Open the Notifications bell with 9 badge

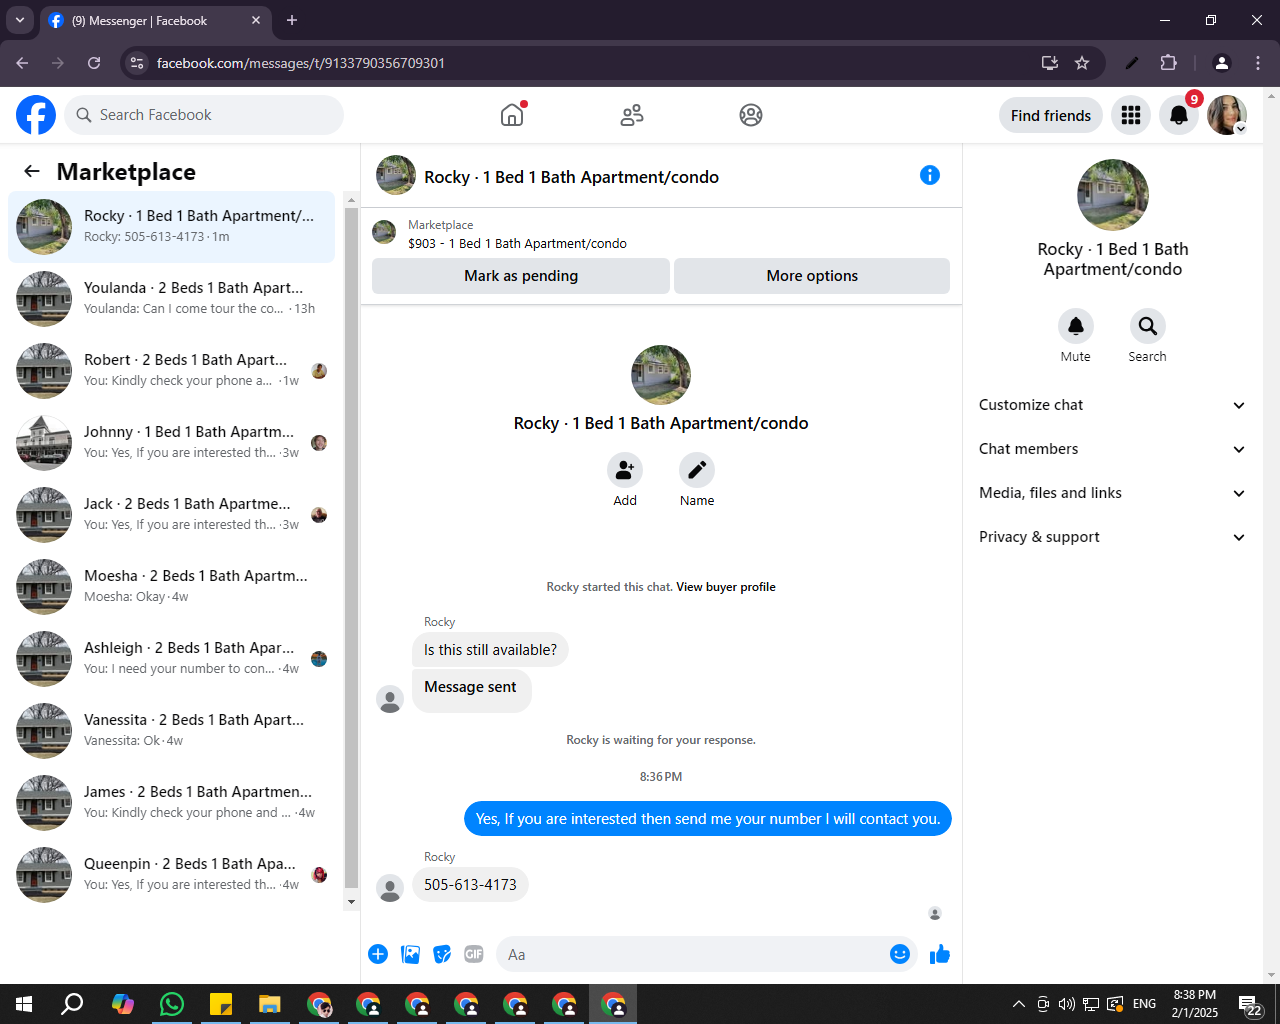coord(1179,115)
